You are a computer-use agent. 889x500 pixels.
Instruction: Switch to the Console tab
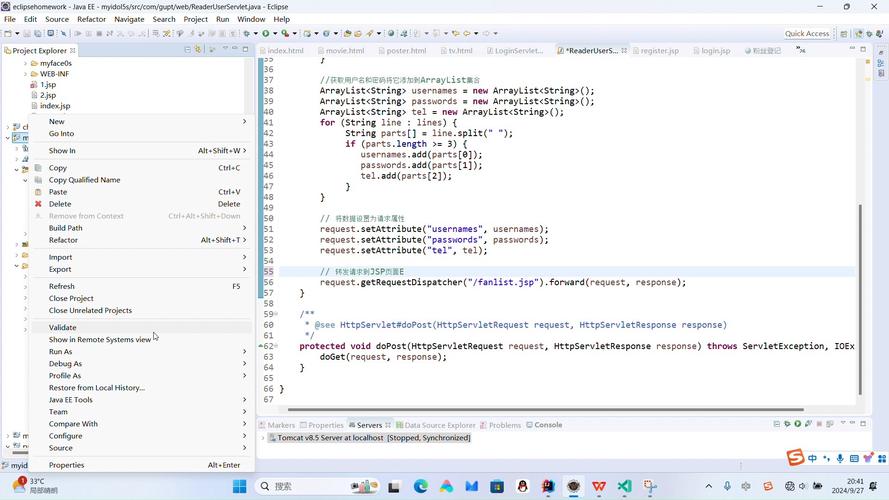[544, 425]
